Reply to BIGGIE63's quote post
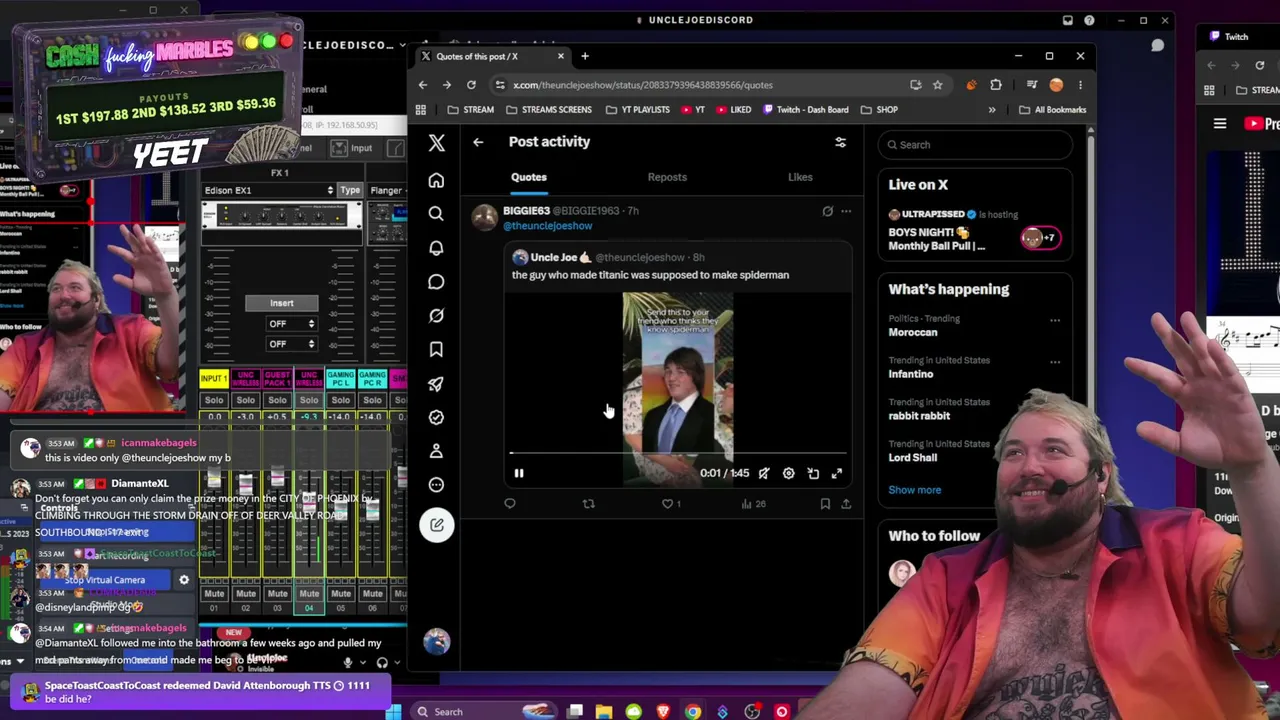Image resolution: width=1280 pixels, height=720 pixels. tap(510, 504)
